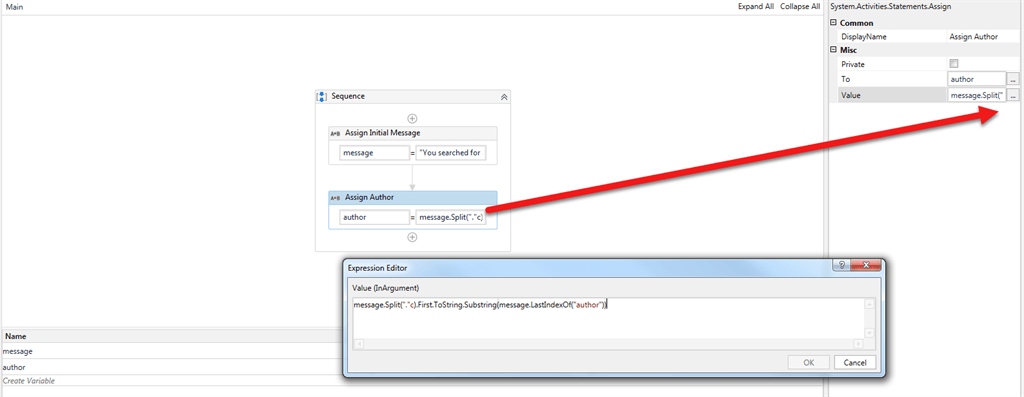Screen dimensions: 1024x397
Task: Click the "You searched for" value field
Action: point(452,153)
